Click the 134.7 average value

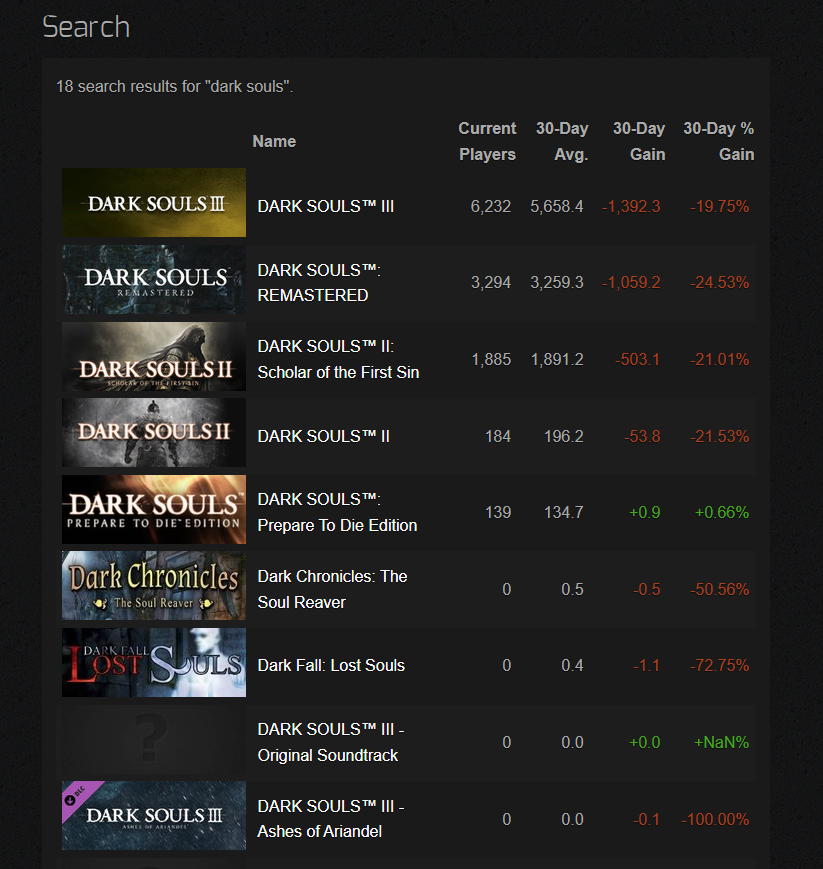click(x=564, y=512)
